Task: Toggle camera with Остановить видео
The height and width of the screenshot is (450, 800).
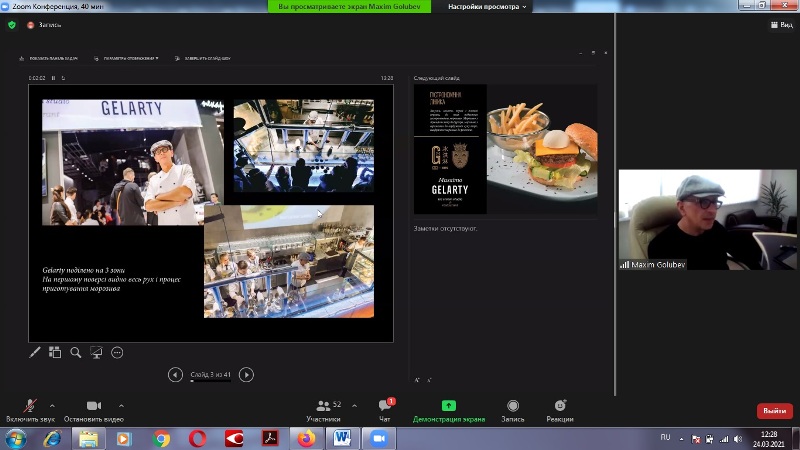Action: click(93, 406)
